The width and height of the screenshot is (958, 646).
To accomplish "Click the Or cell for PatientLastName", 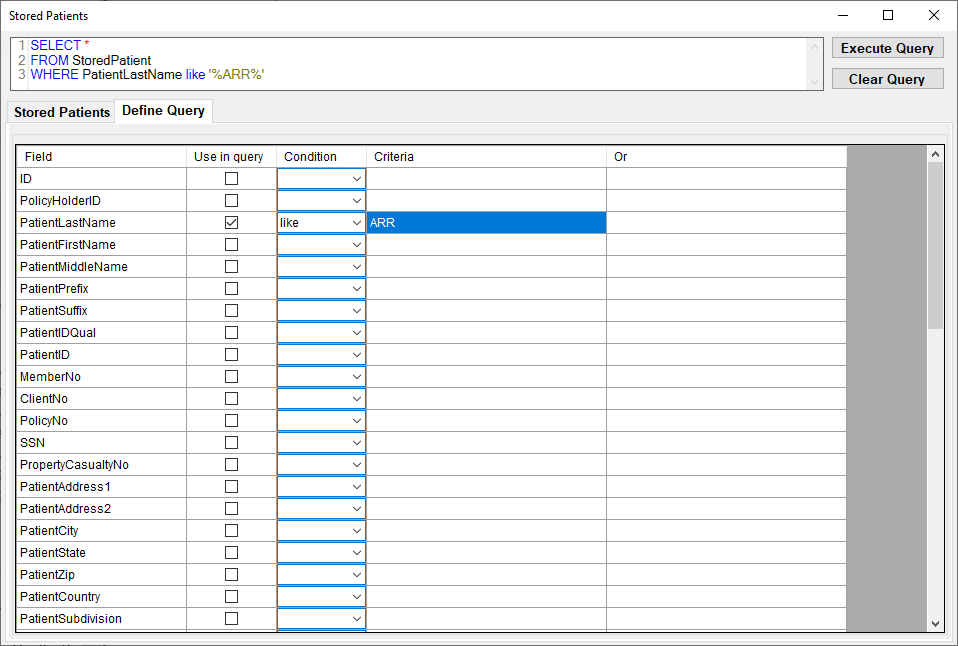I will pos(726,222).
